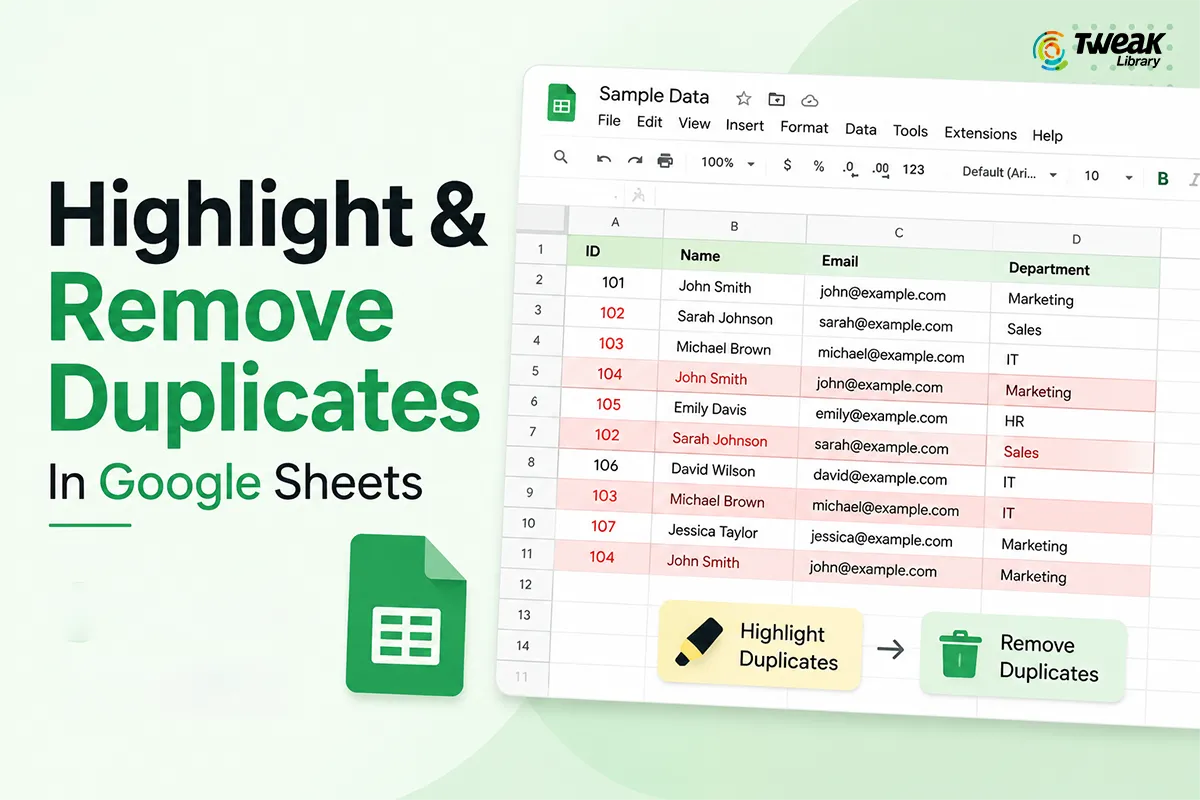Screen dimensions: 1200x800
Task: Click the ID header cell
Action: [x=614, y=252]
